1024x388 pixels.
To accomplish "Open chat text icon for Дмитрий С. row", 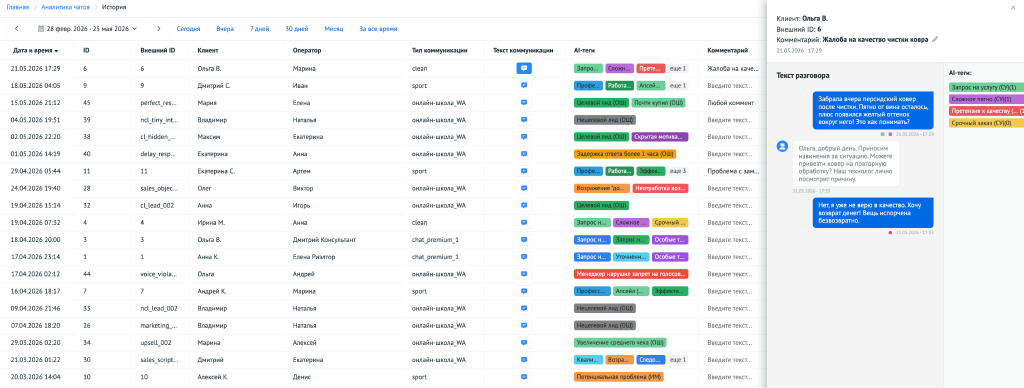I will coord(524,85).
